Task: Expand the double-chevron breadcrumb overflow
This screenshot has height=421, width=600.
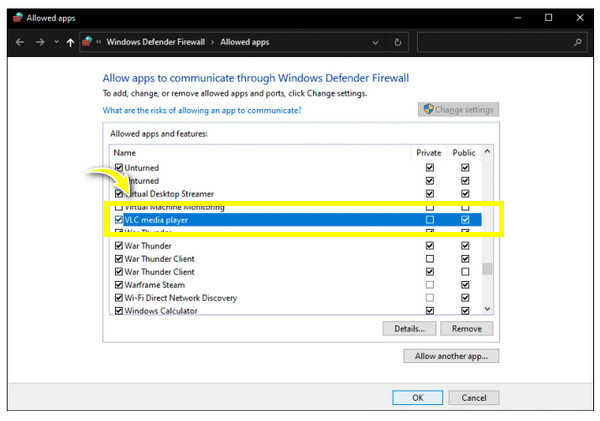Action: [x=99, y=42]
